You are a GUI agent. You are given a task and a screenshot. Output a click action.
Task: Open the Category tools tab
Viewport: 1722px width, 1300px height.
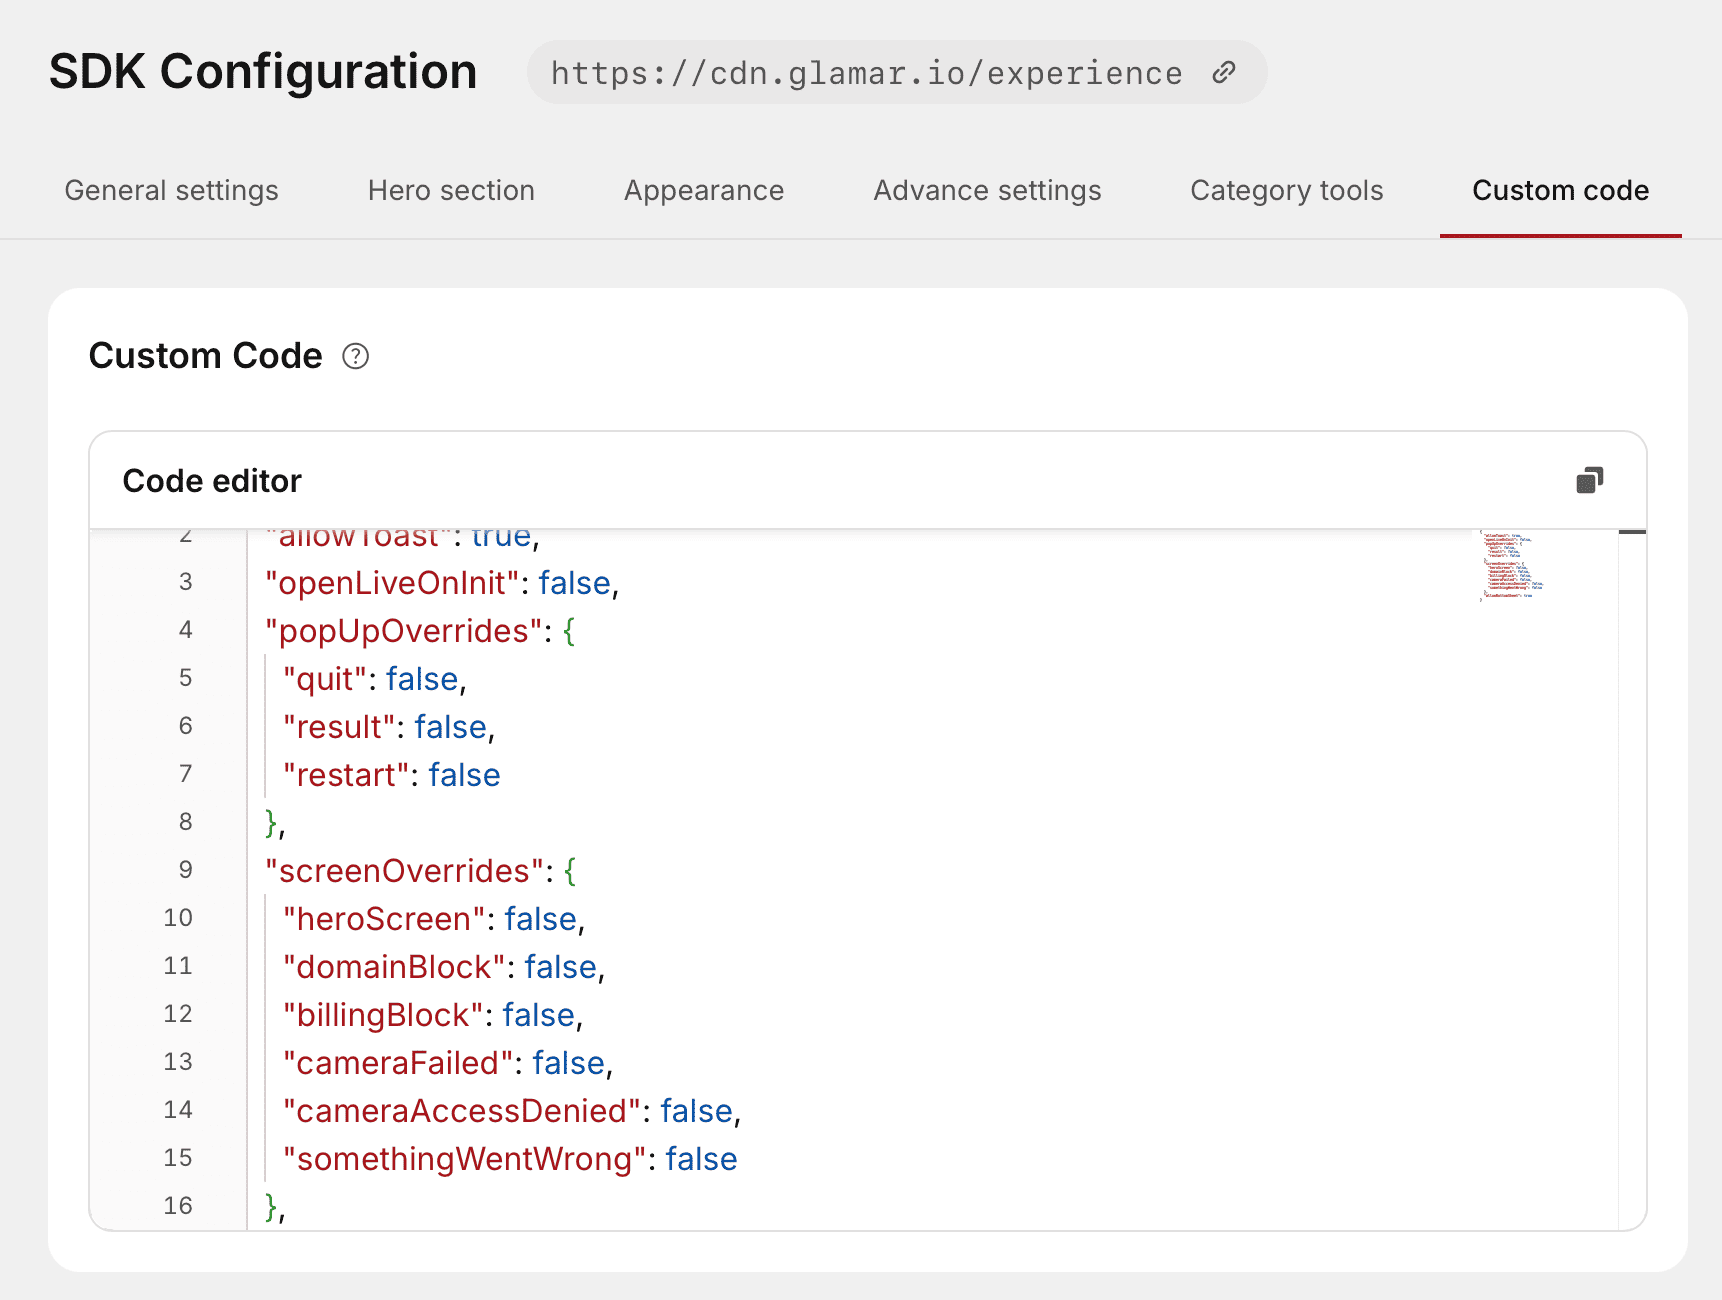click(x=1286, y=190)
